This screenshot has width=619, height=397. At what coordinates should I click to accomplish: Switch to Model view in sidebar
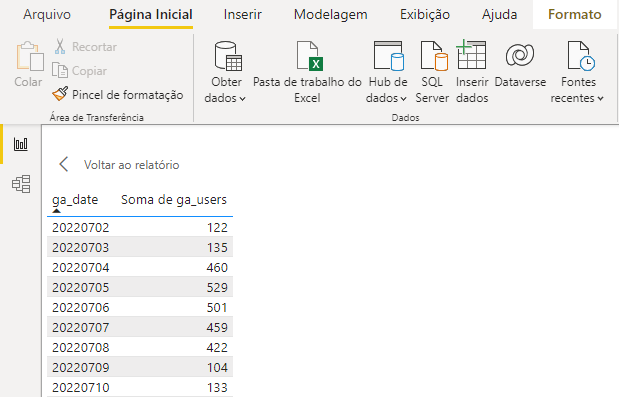point(21,184)
